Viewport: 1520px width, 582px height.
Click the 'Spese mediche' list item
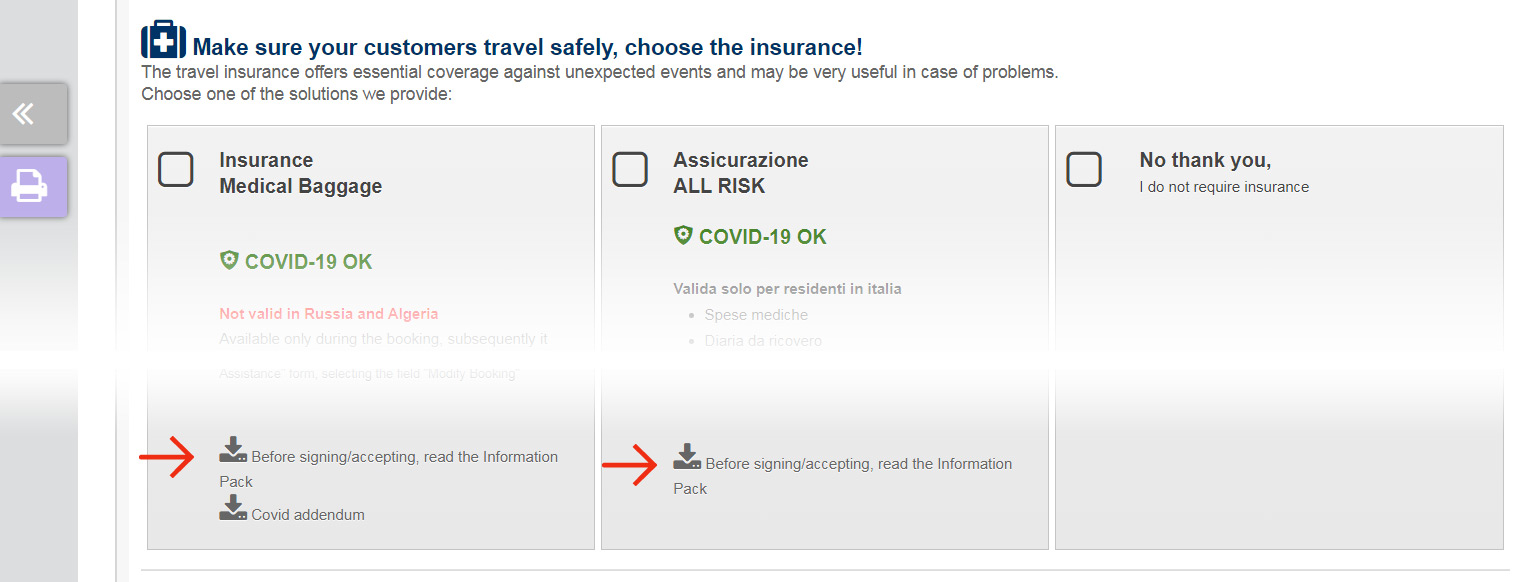(756, 315)
